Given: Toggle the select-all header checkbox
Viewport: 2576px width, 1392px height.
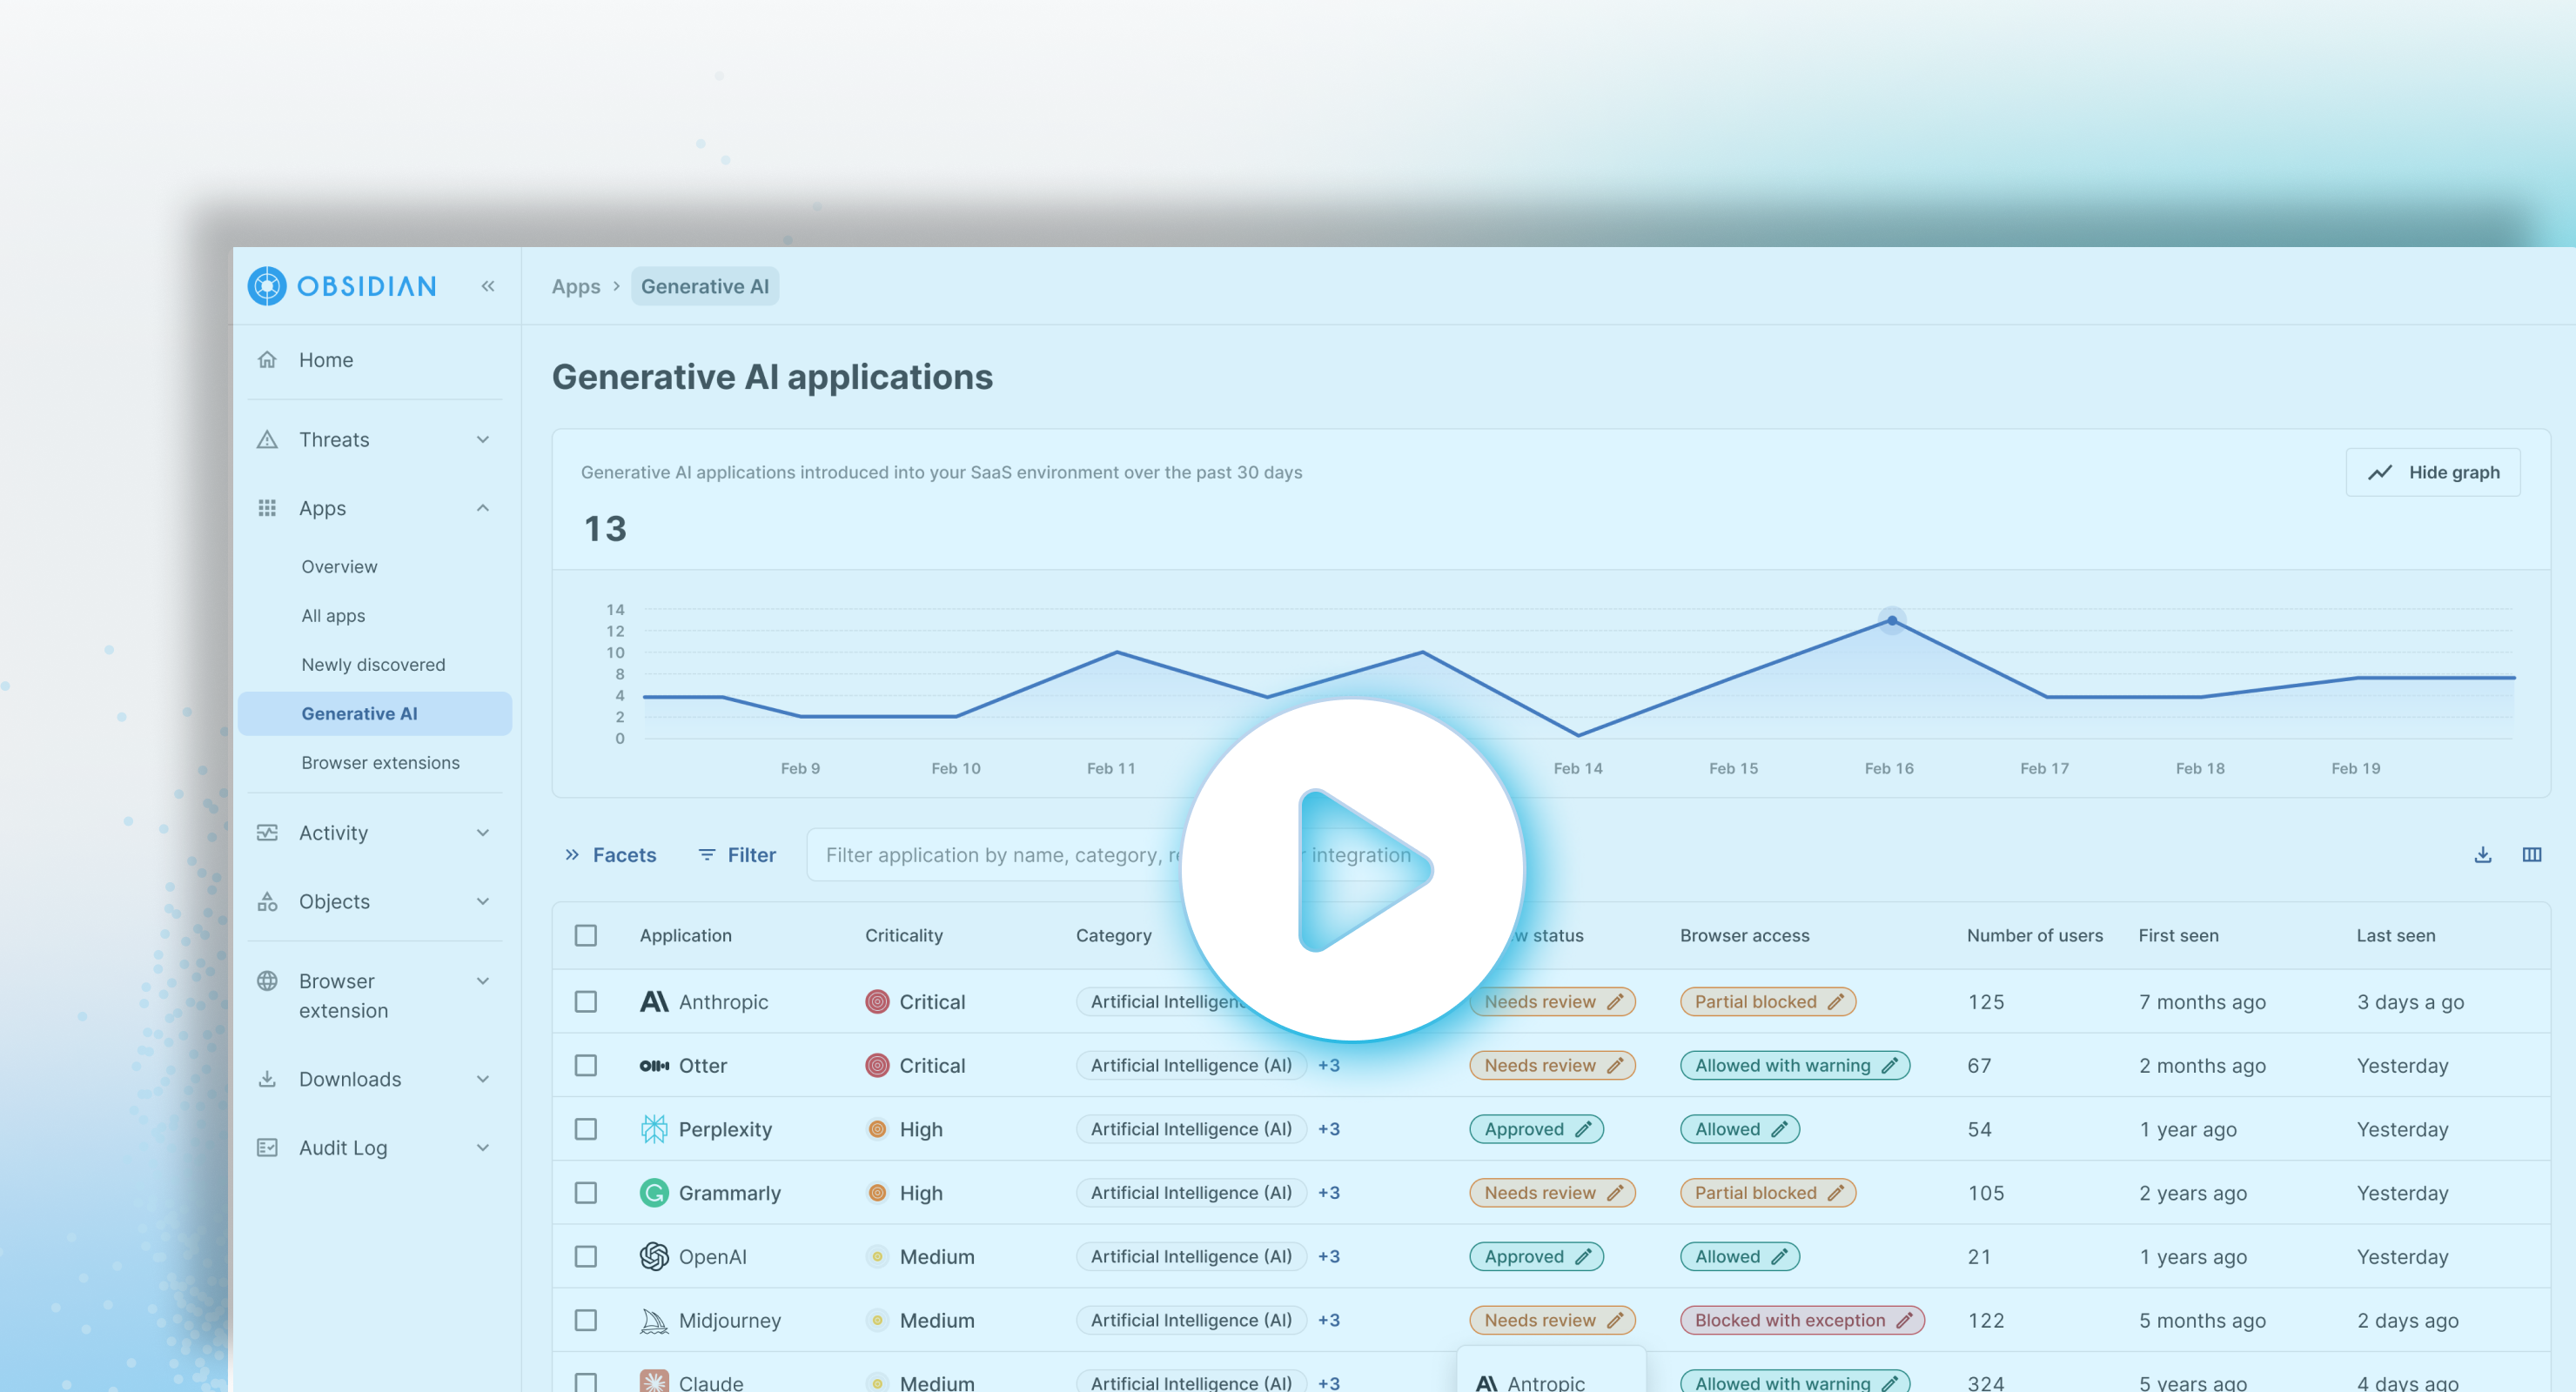Looking at the screenshot, I should click(x=586, y=936).
